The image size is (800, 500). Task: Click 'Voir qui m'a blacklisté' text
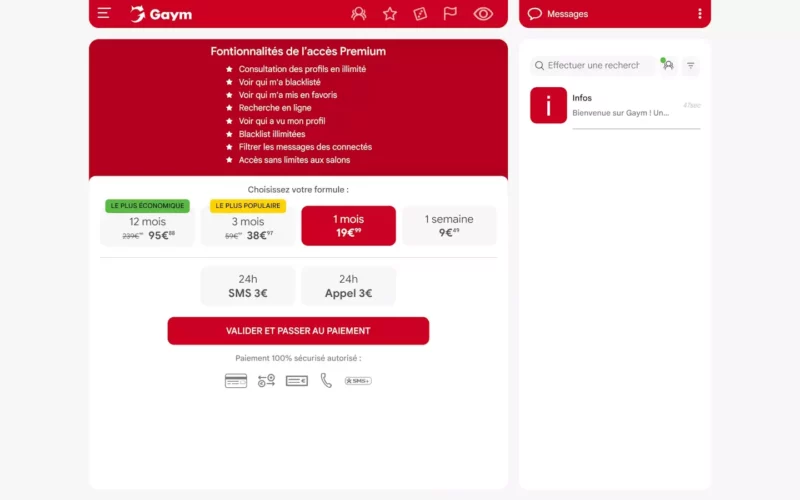(280, 82)
